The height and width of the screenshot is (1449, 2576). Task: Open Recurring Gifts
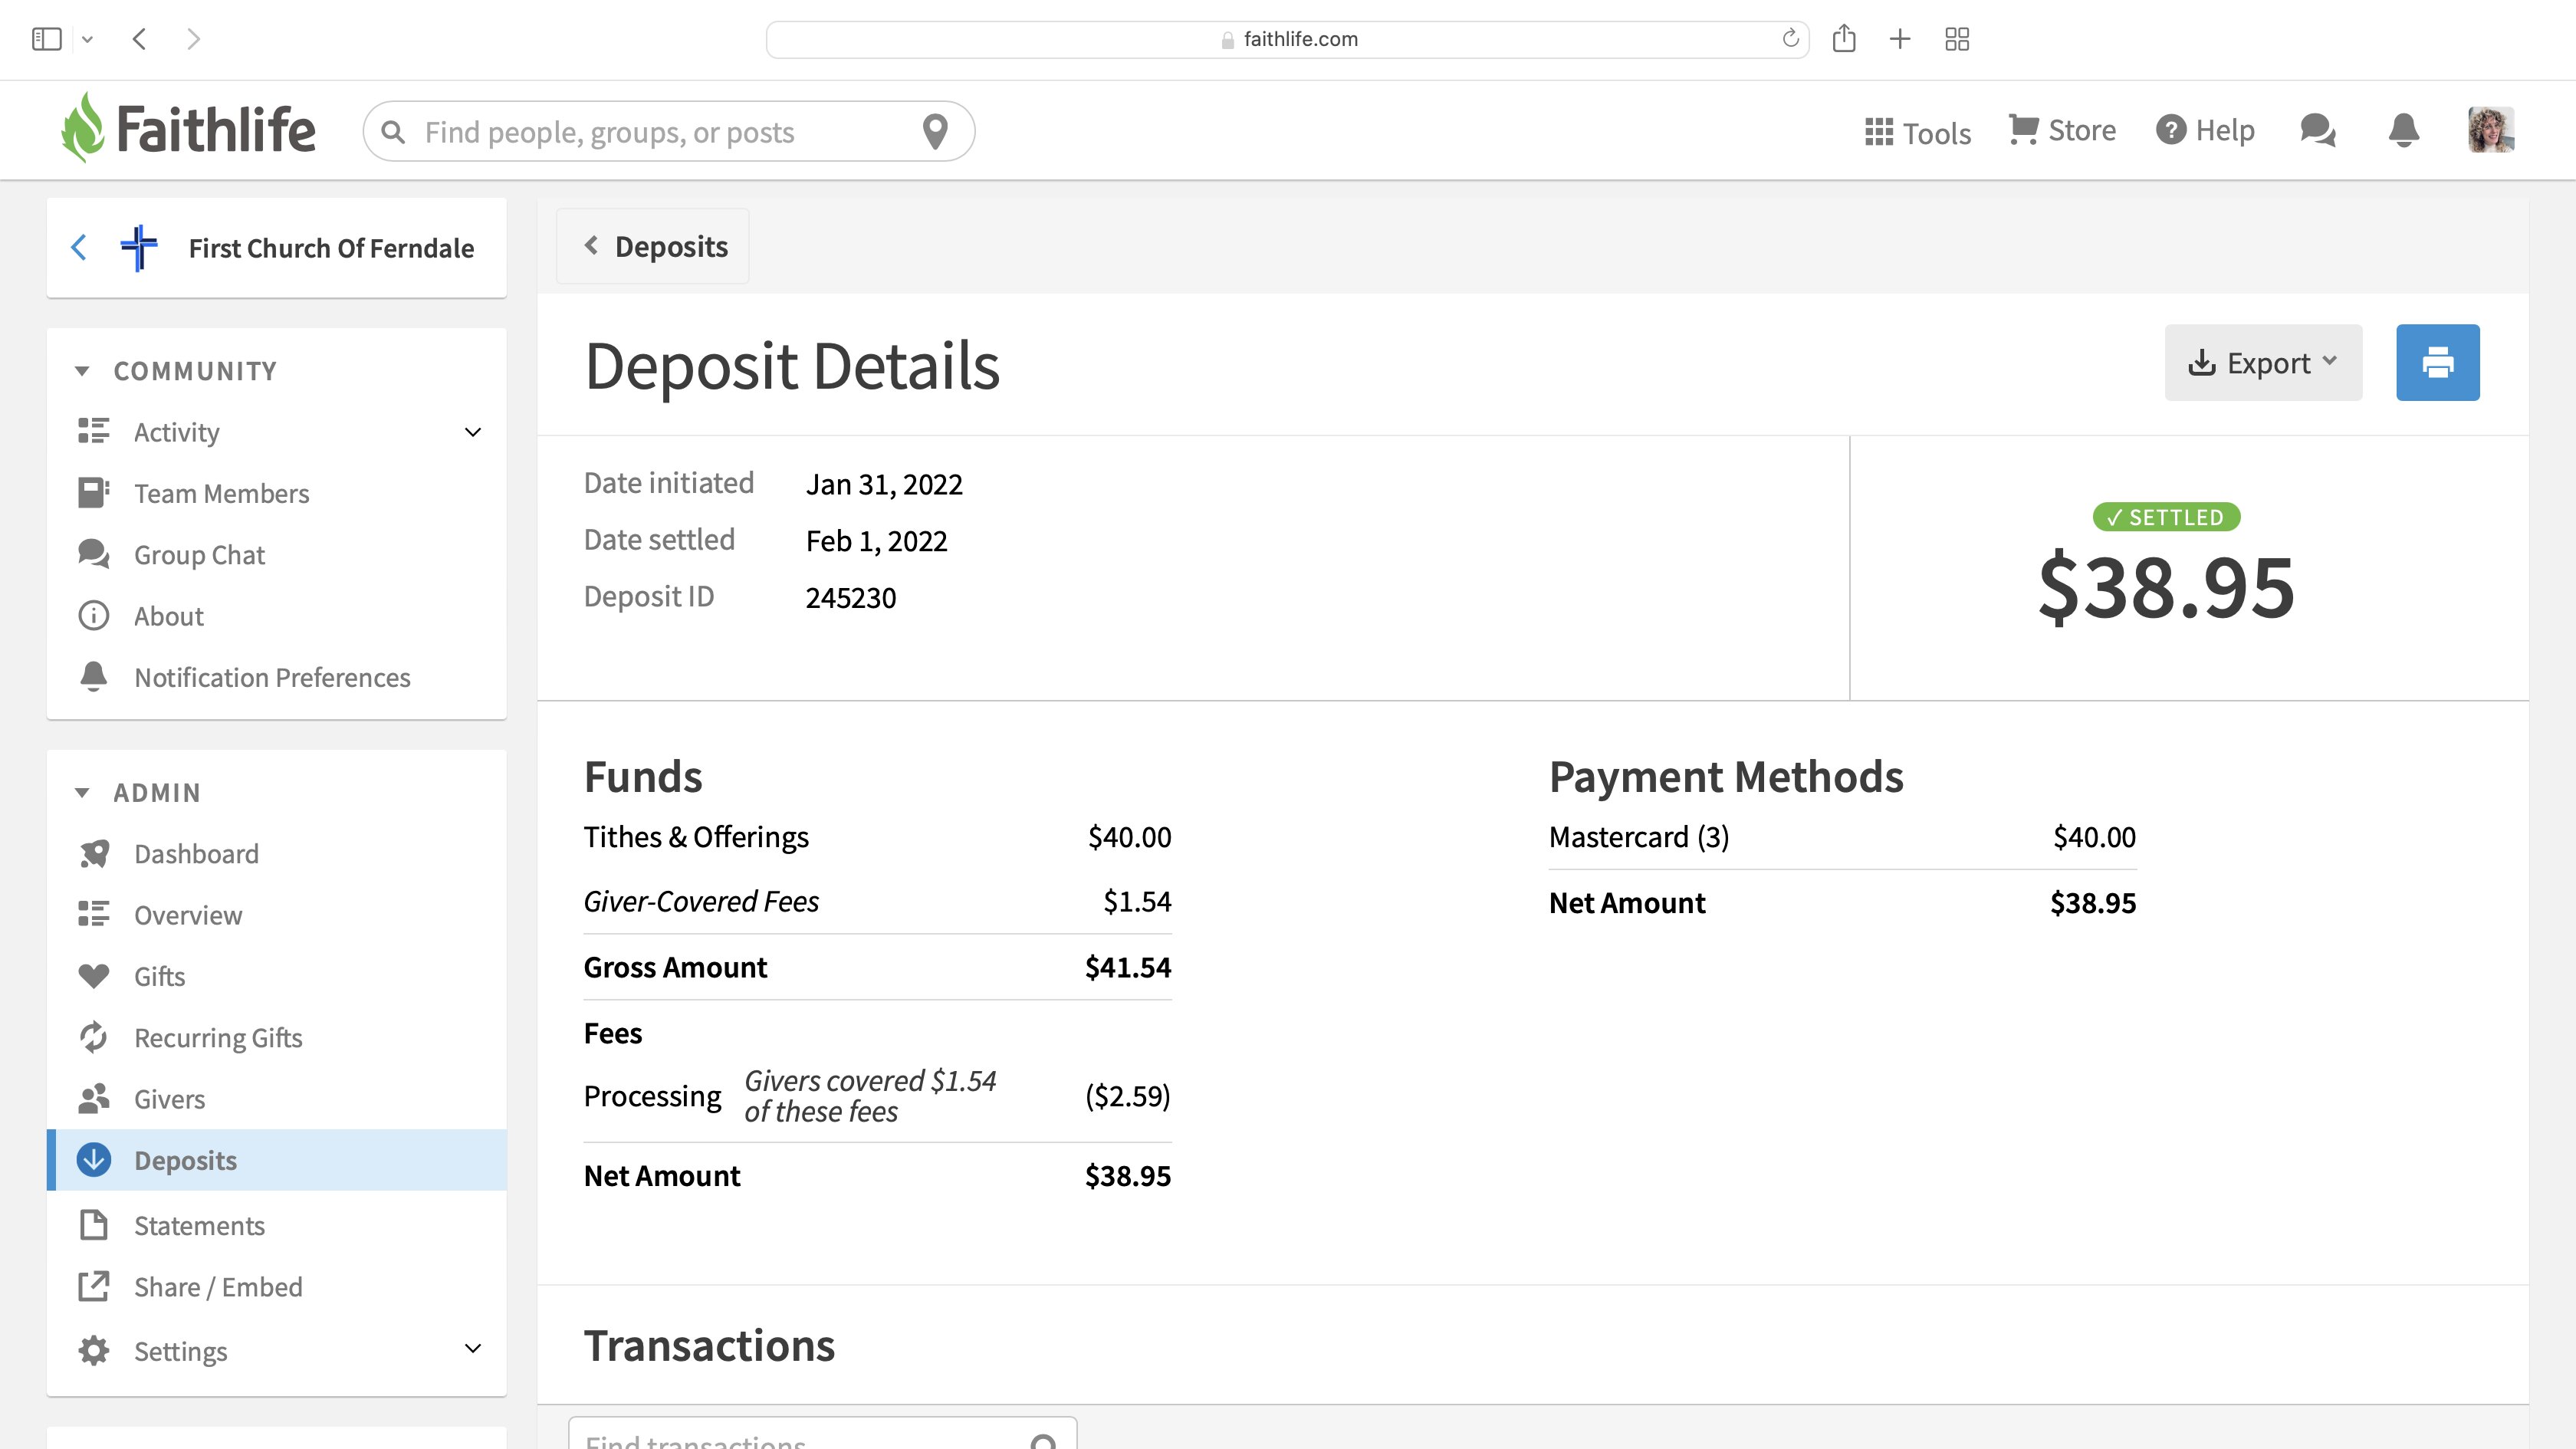[x=218, y=1038]
